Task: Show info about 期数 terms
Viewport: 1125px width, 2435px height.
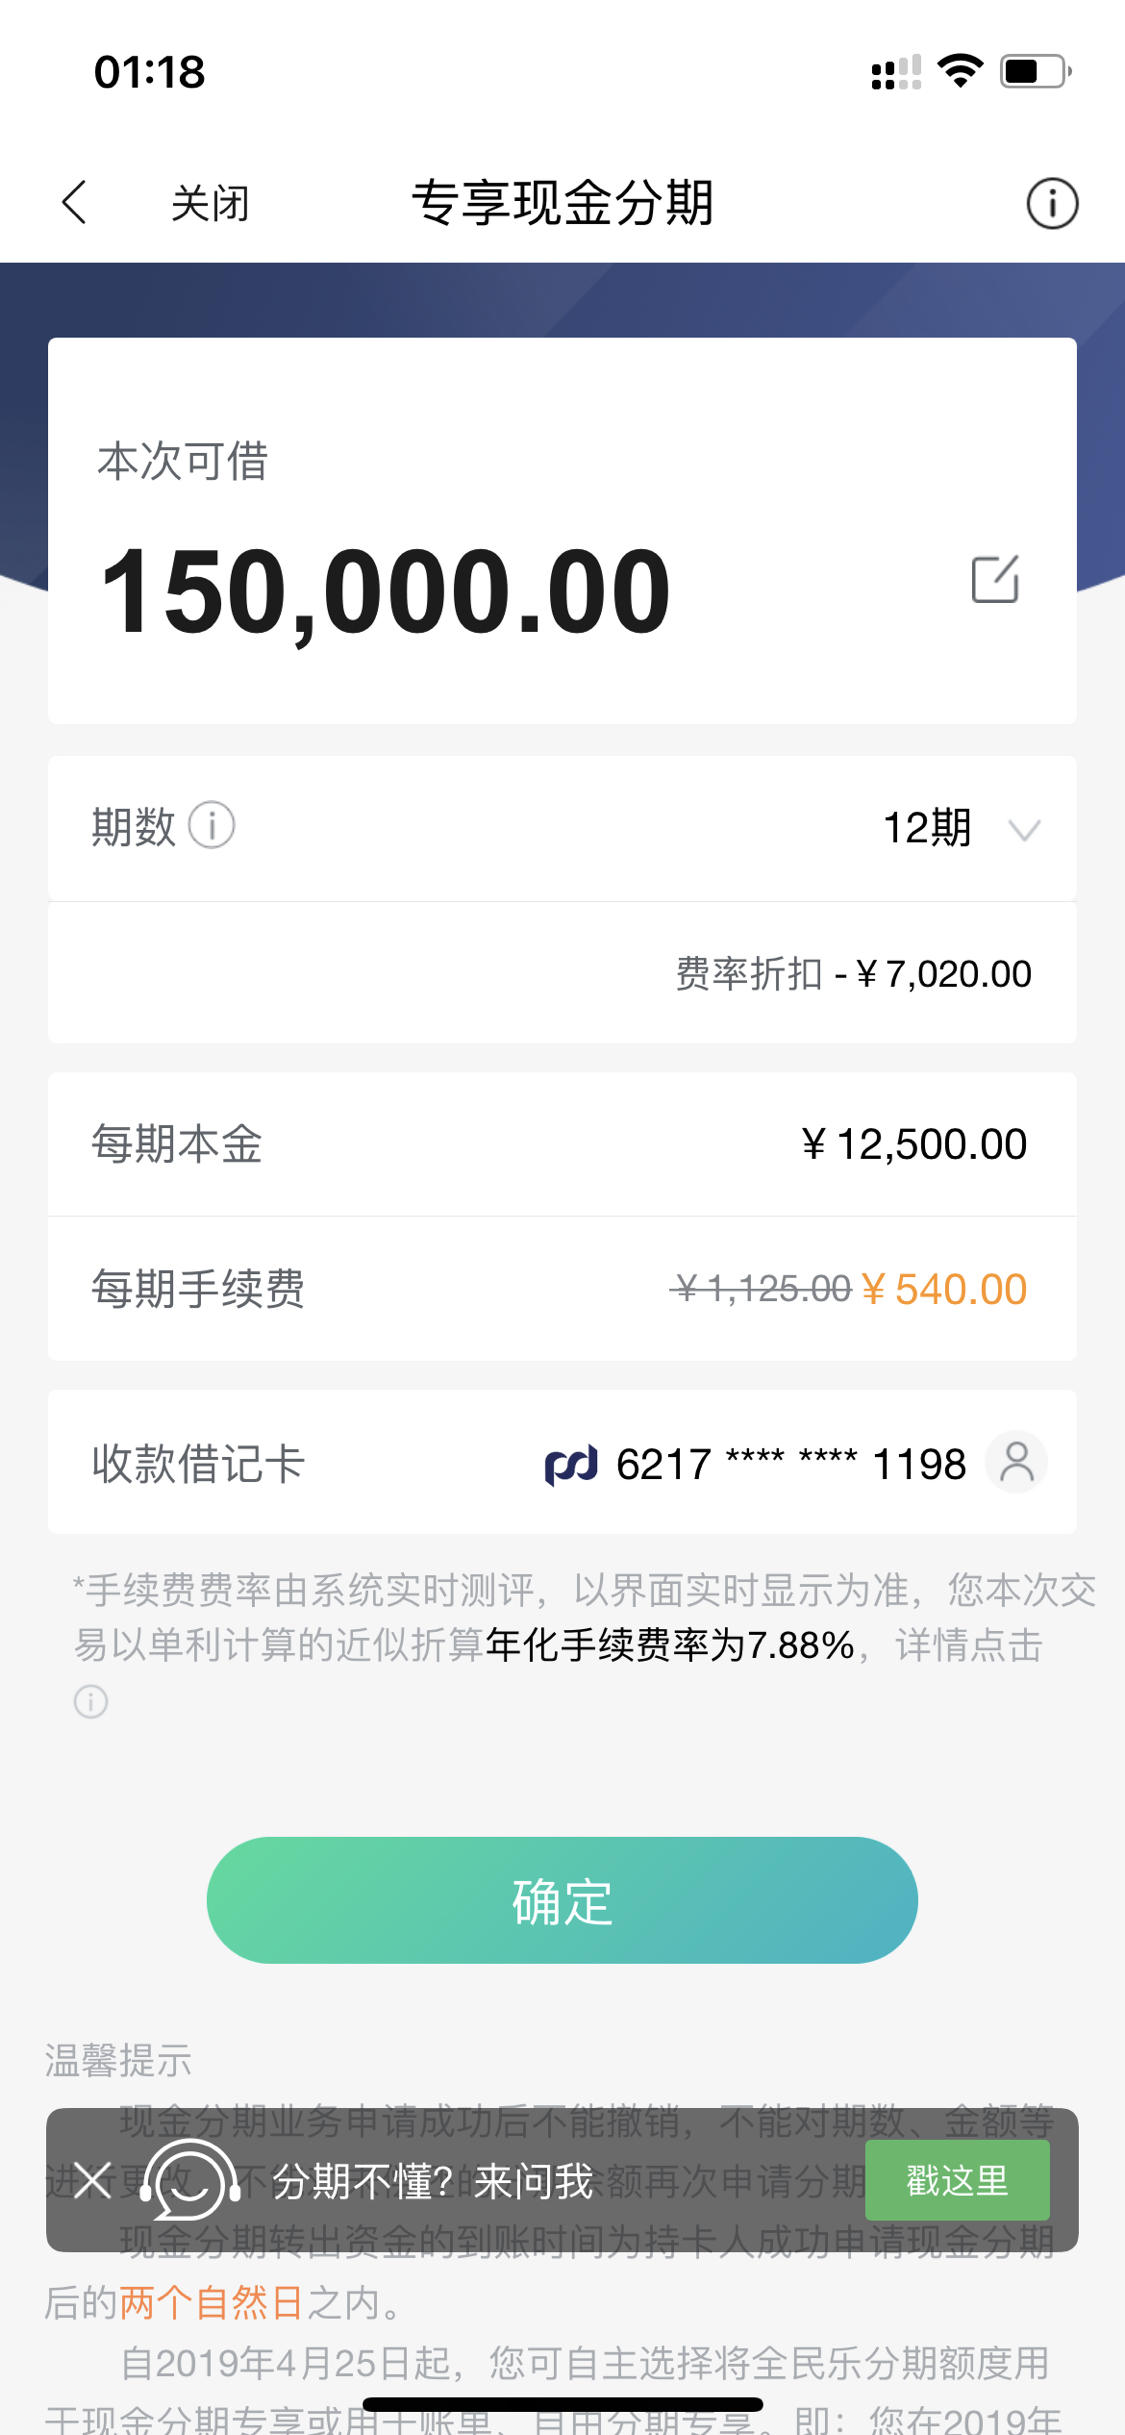Action: pyautogui.click(x=212, y=826)
